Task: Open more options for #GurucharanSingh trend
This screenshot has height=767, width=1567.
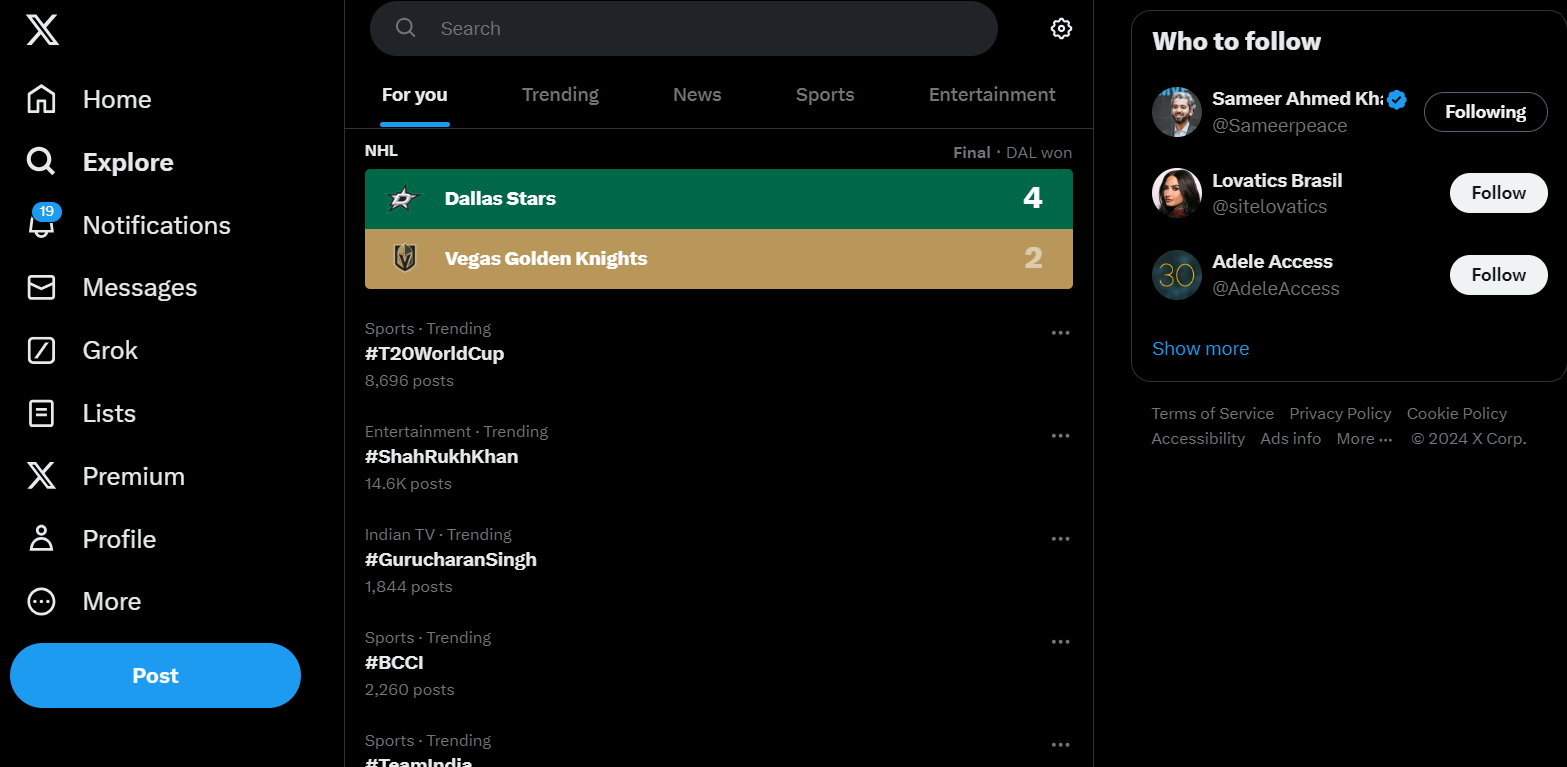Action: point(1061,539)
